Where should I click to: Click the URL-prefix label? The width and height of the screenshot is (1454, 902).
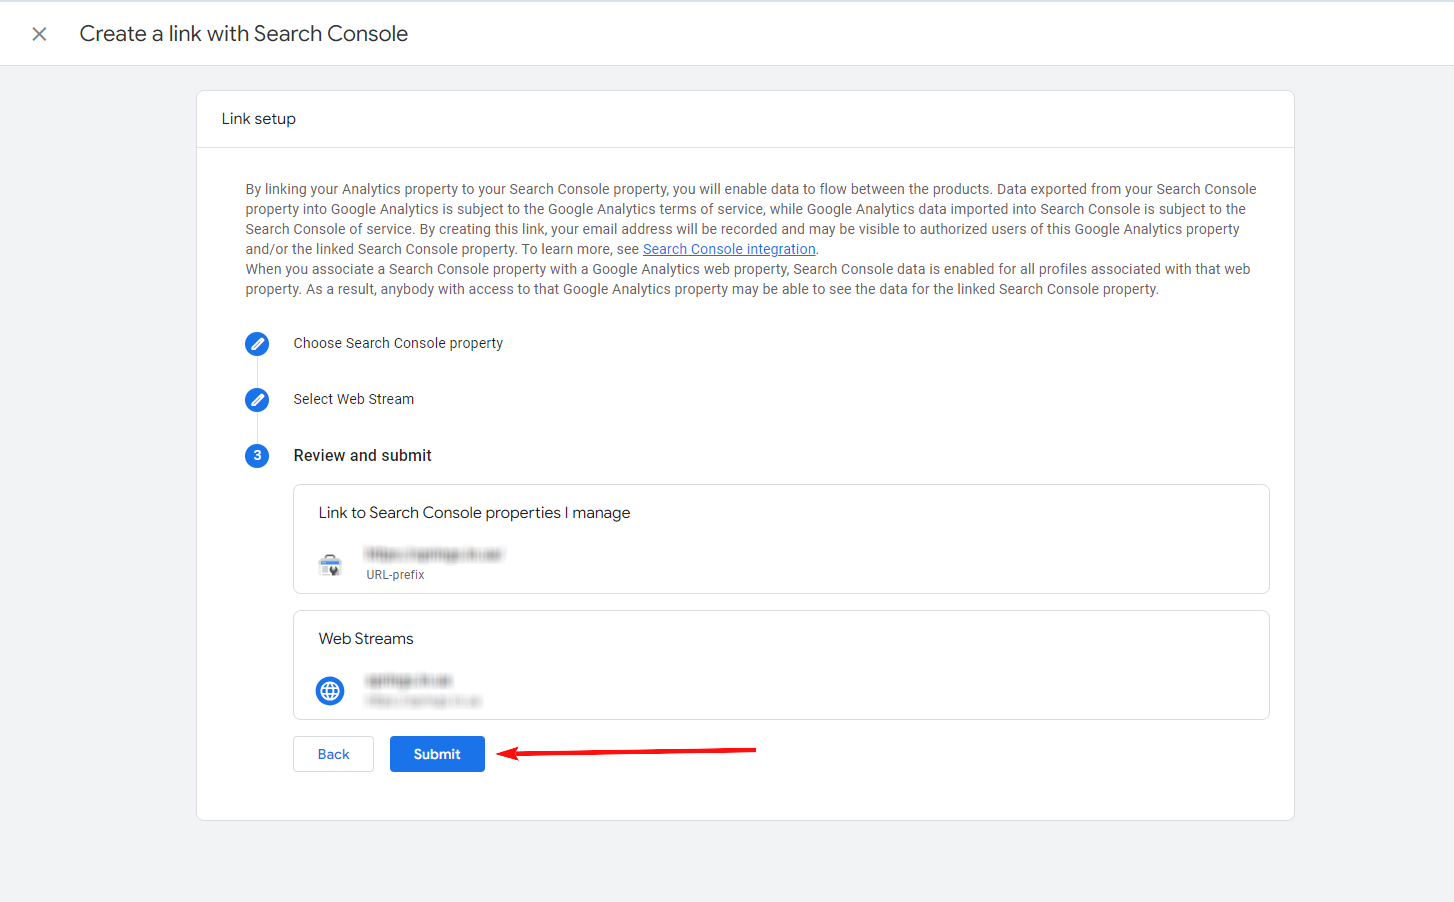click(395, 575)
